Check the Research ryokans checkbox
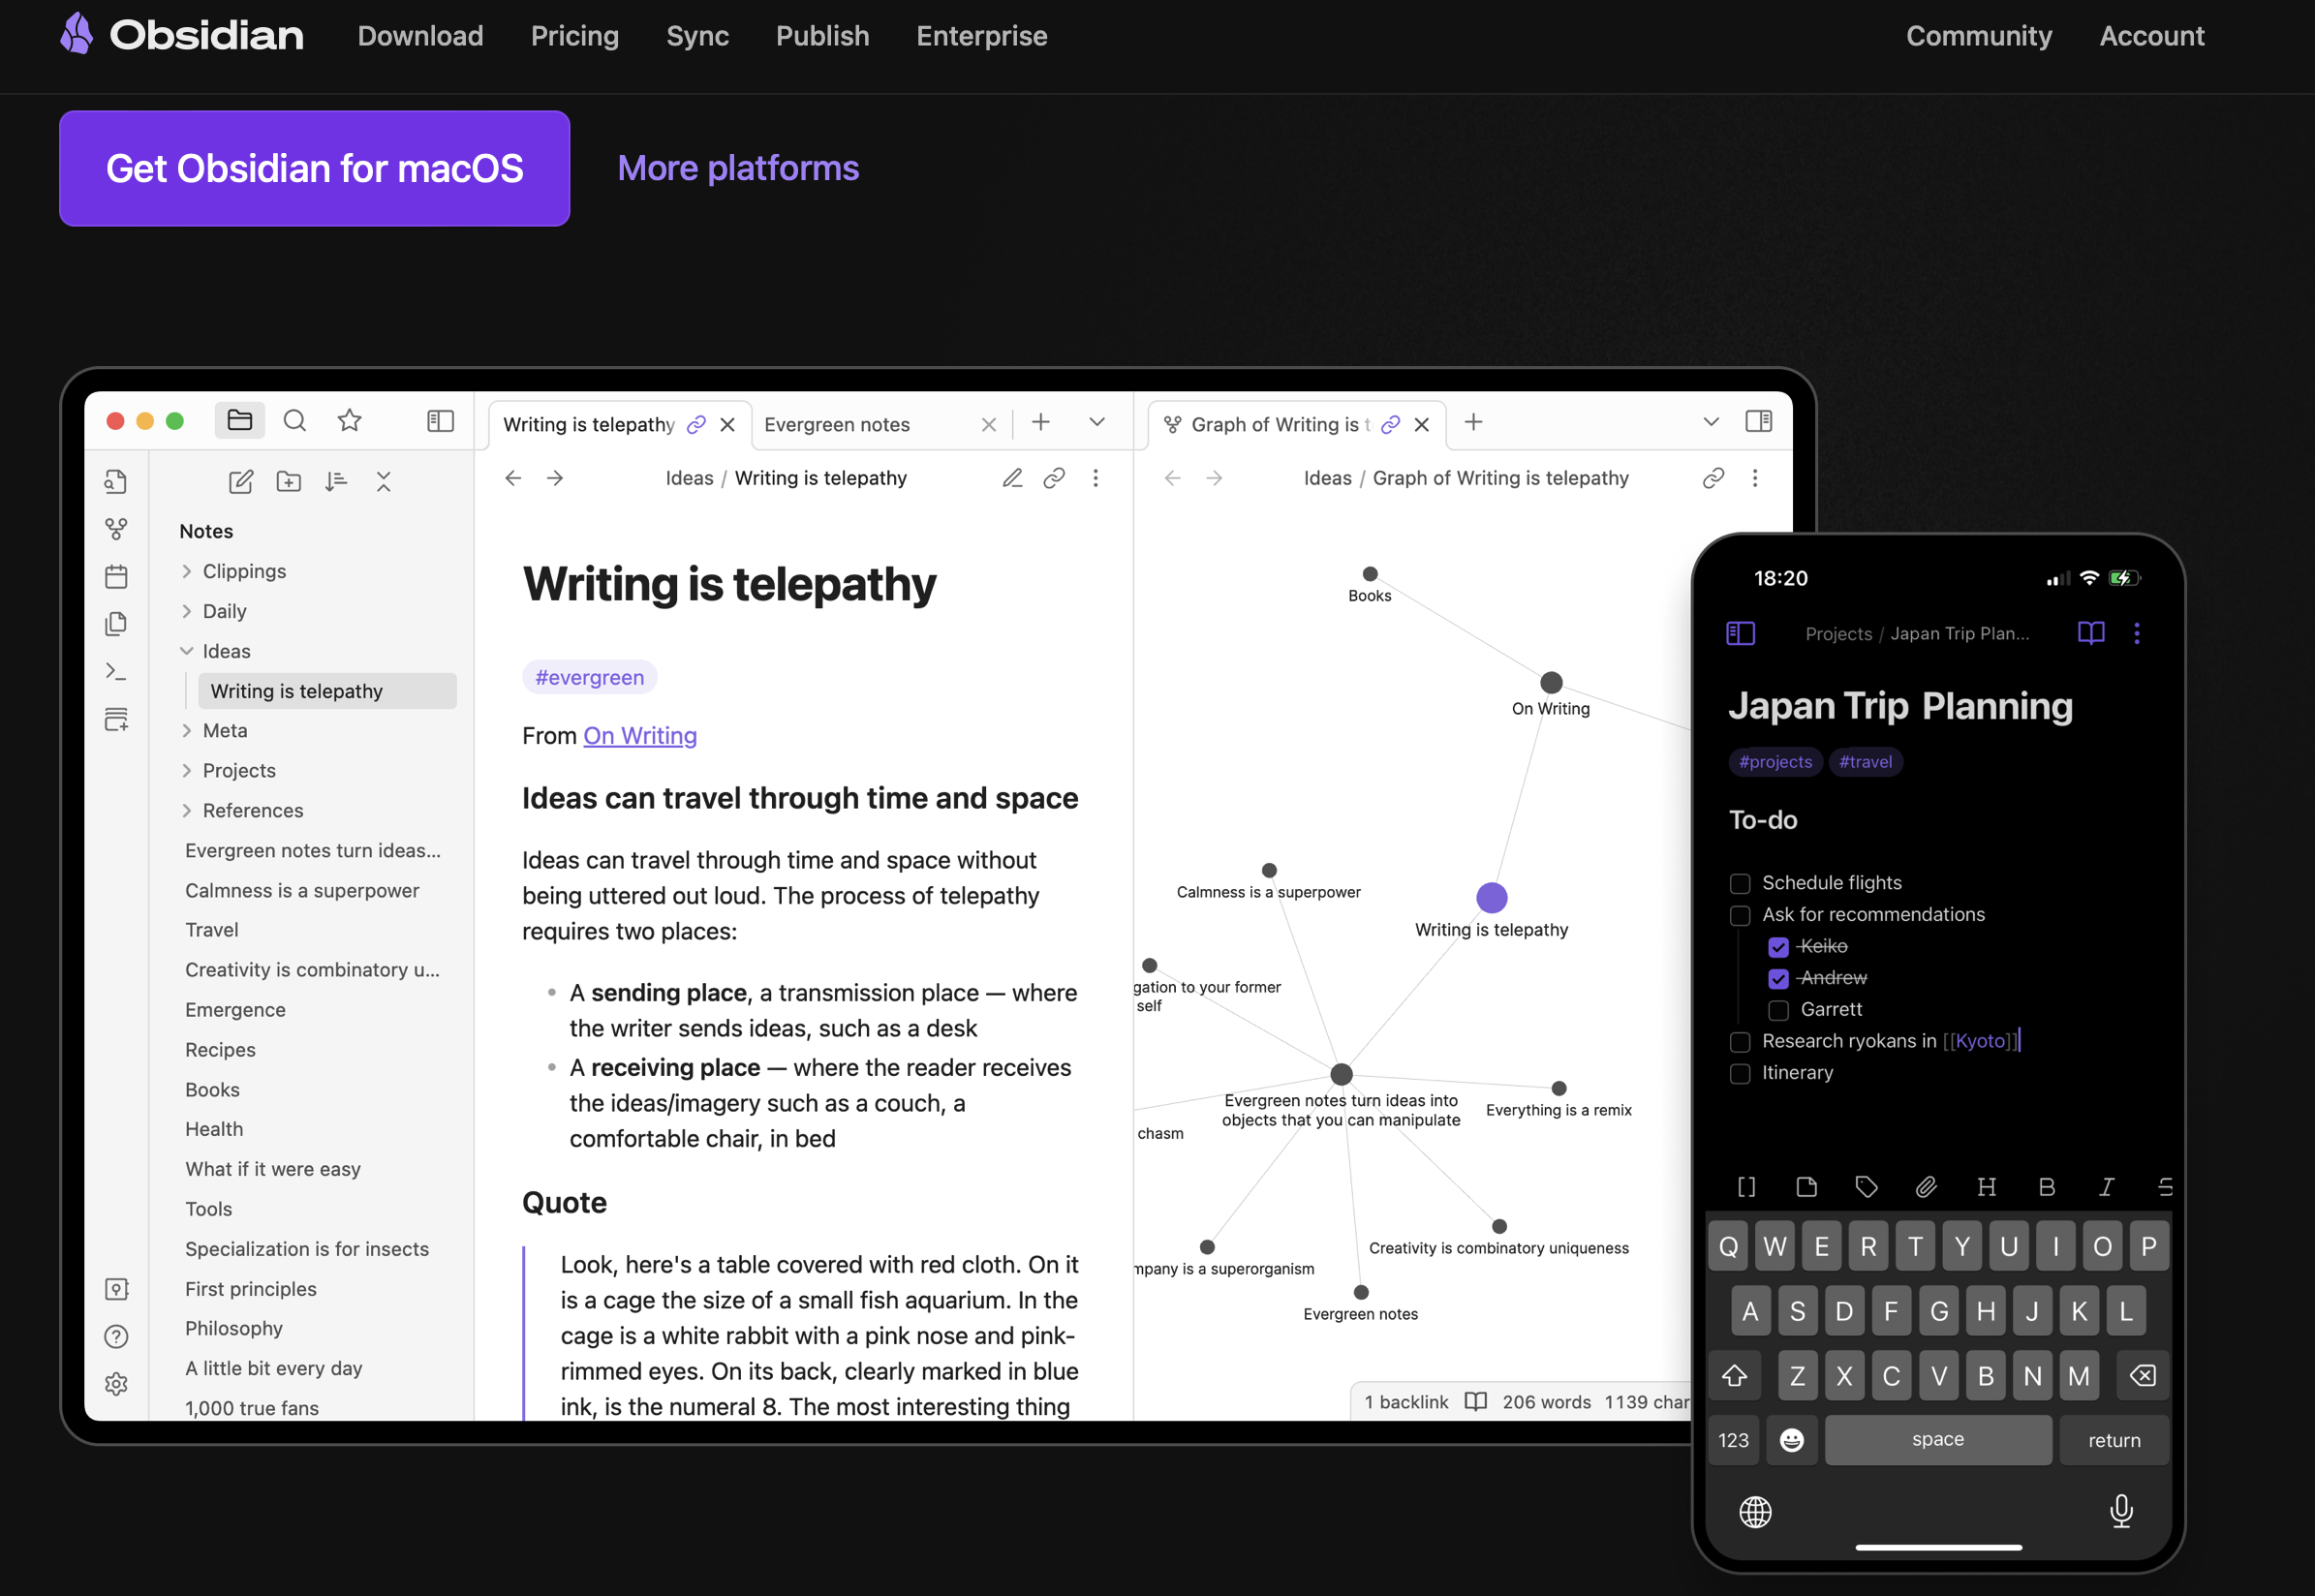The width and height of the screenshot is (2315, 1596). coord(1740,1042)
